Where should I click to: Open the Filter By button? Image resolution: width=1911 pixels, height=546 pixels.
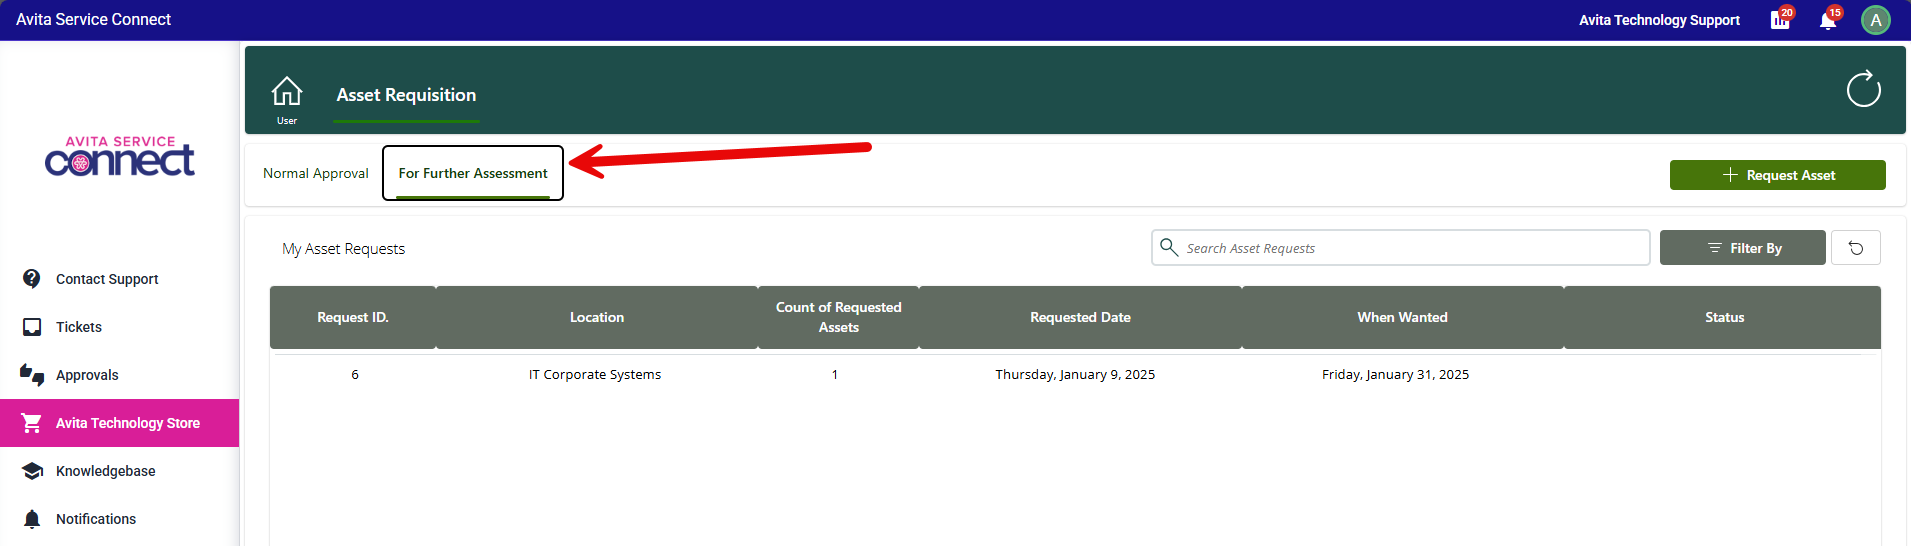click(1742, 248)
